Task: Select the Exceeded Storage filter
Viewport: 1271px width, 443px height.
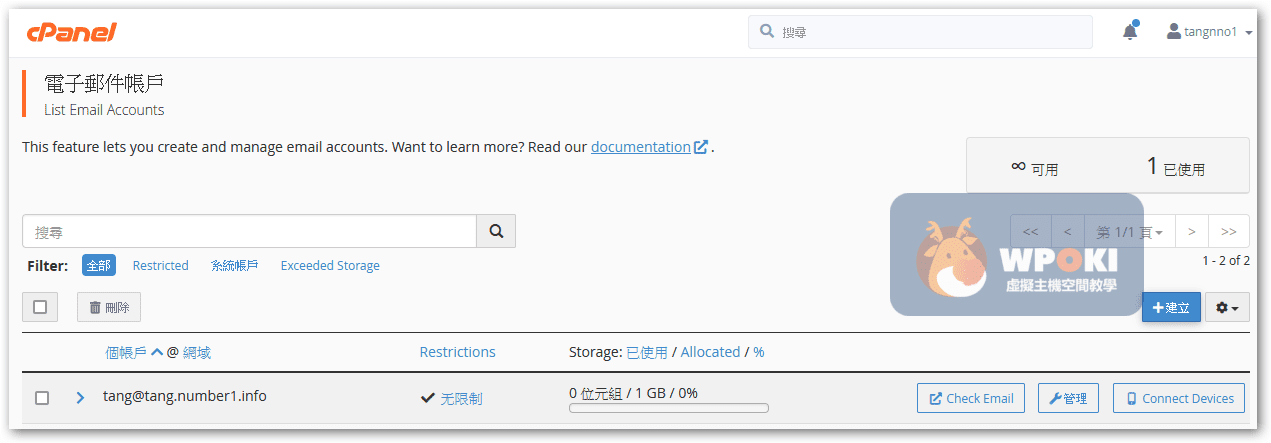Action: [330, 266]
